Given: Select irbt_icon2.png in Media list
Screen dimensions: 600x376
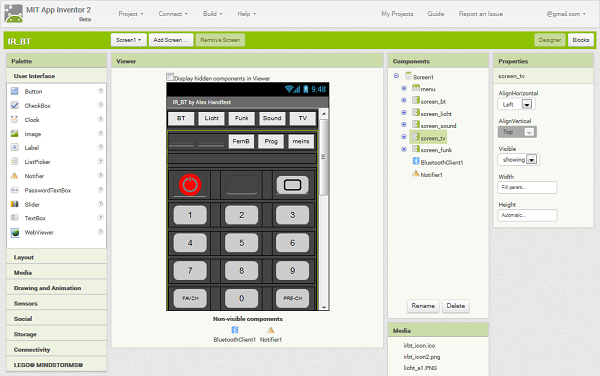Looking at the screenshot, I should click(x=422, y=356).
